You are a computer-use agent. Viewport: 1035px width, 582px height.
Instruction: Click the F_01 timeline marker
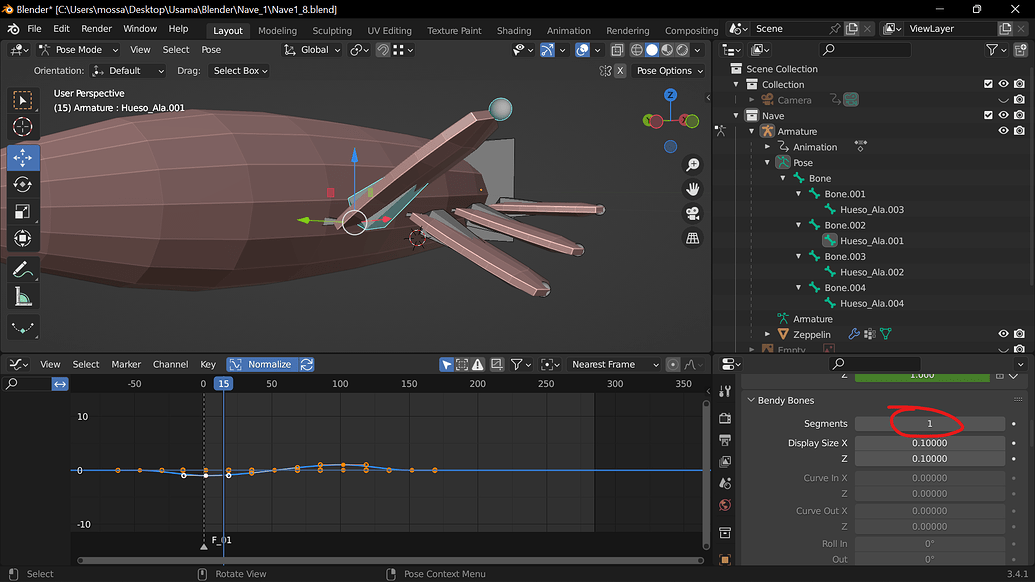pos(203,546)
